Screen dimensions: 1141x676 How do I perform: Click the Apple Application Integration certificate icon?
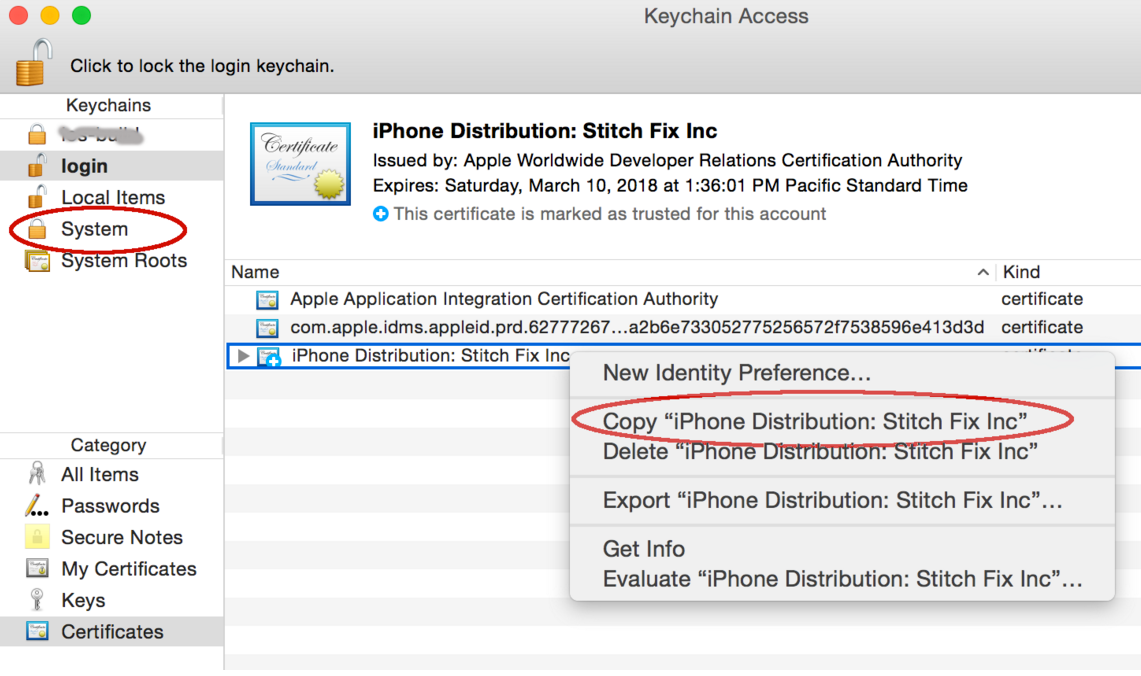pyautogui.click(x=267, y=299)
